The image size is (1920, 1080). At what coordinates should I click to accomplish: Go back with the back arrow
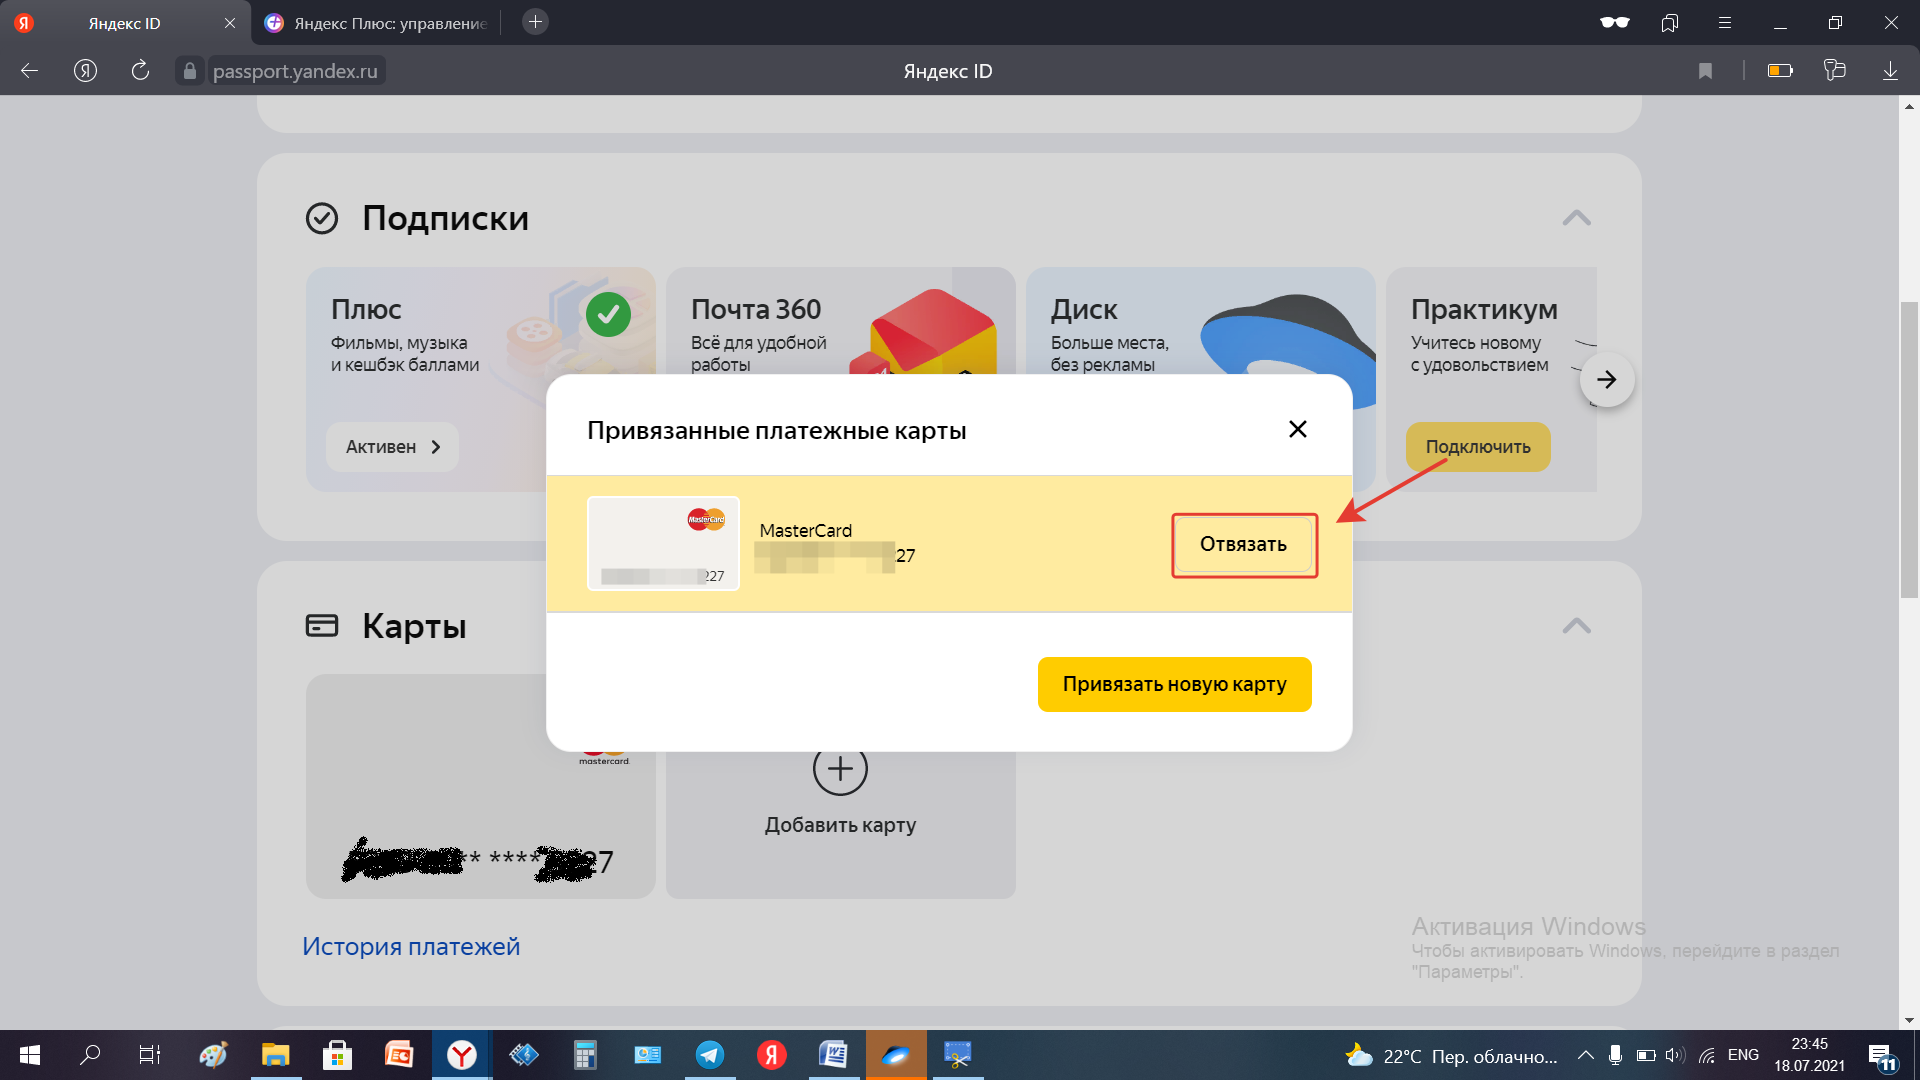pyautogui.click(x=30, y=71)
